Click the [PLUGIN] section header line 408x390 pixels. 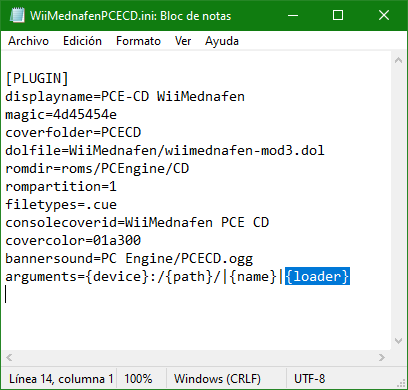click(x=37, y=79)
